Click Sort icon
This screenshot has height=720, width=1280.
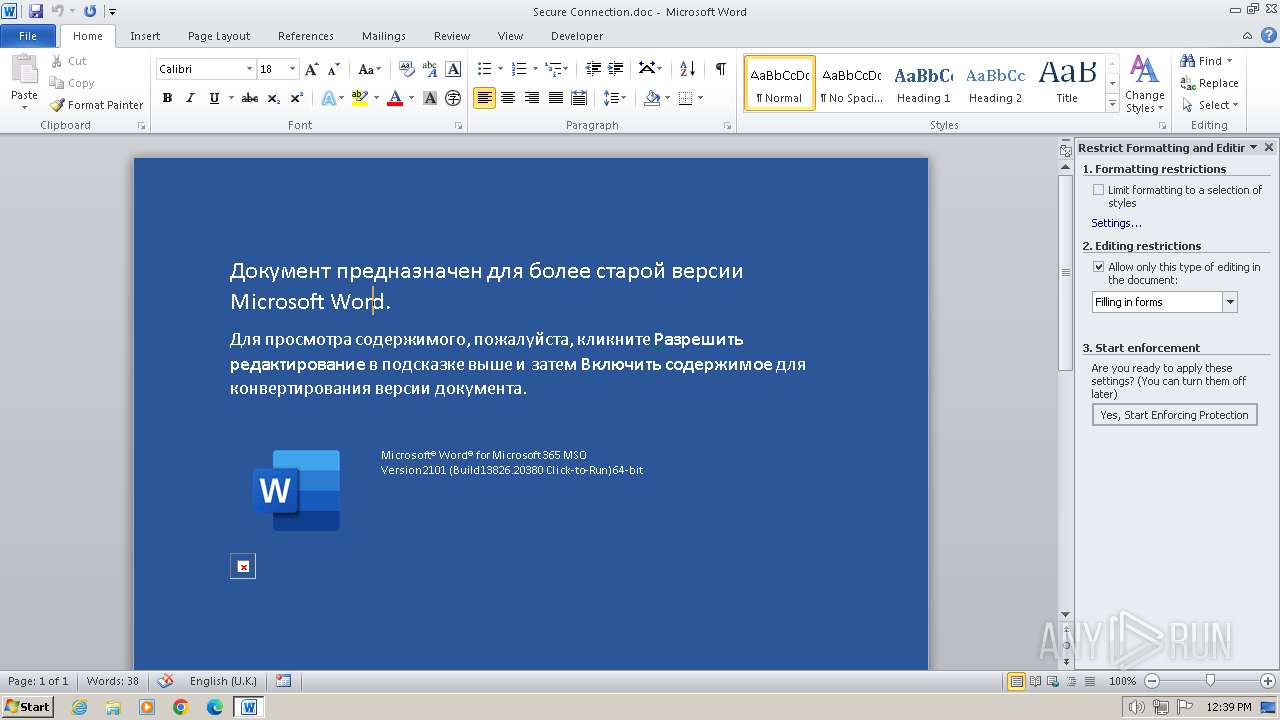point(687,69)
